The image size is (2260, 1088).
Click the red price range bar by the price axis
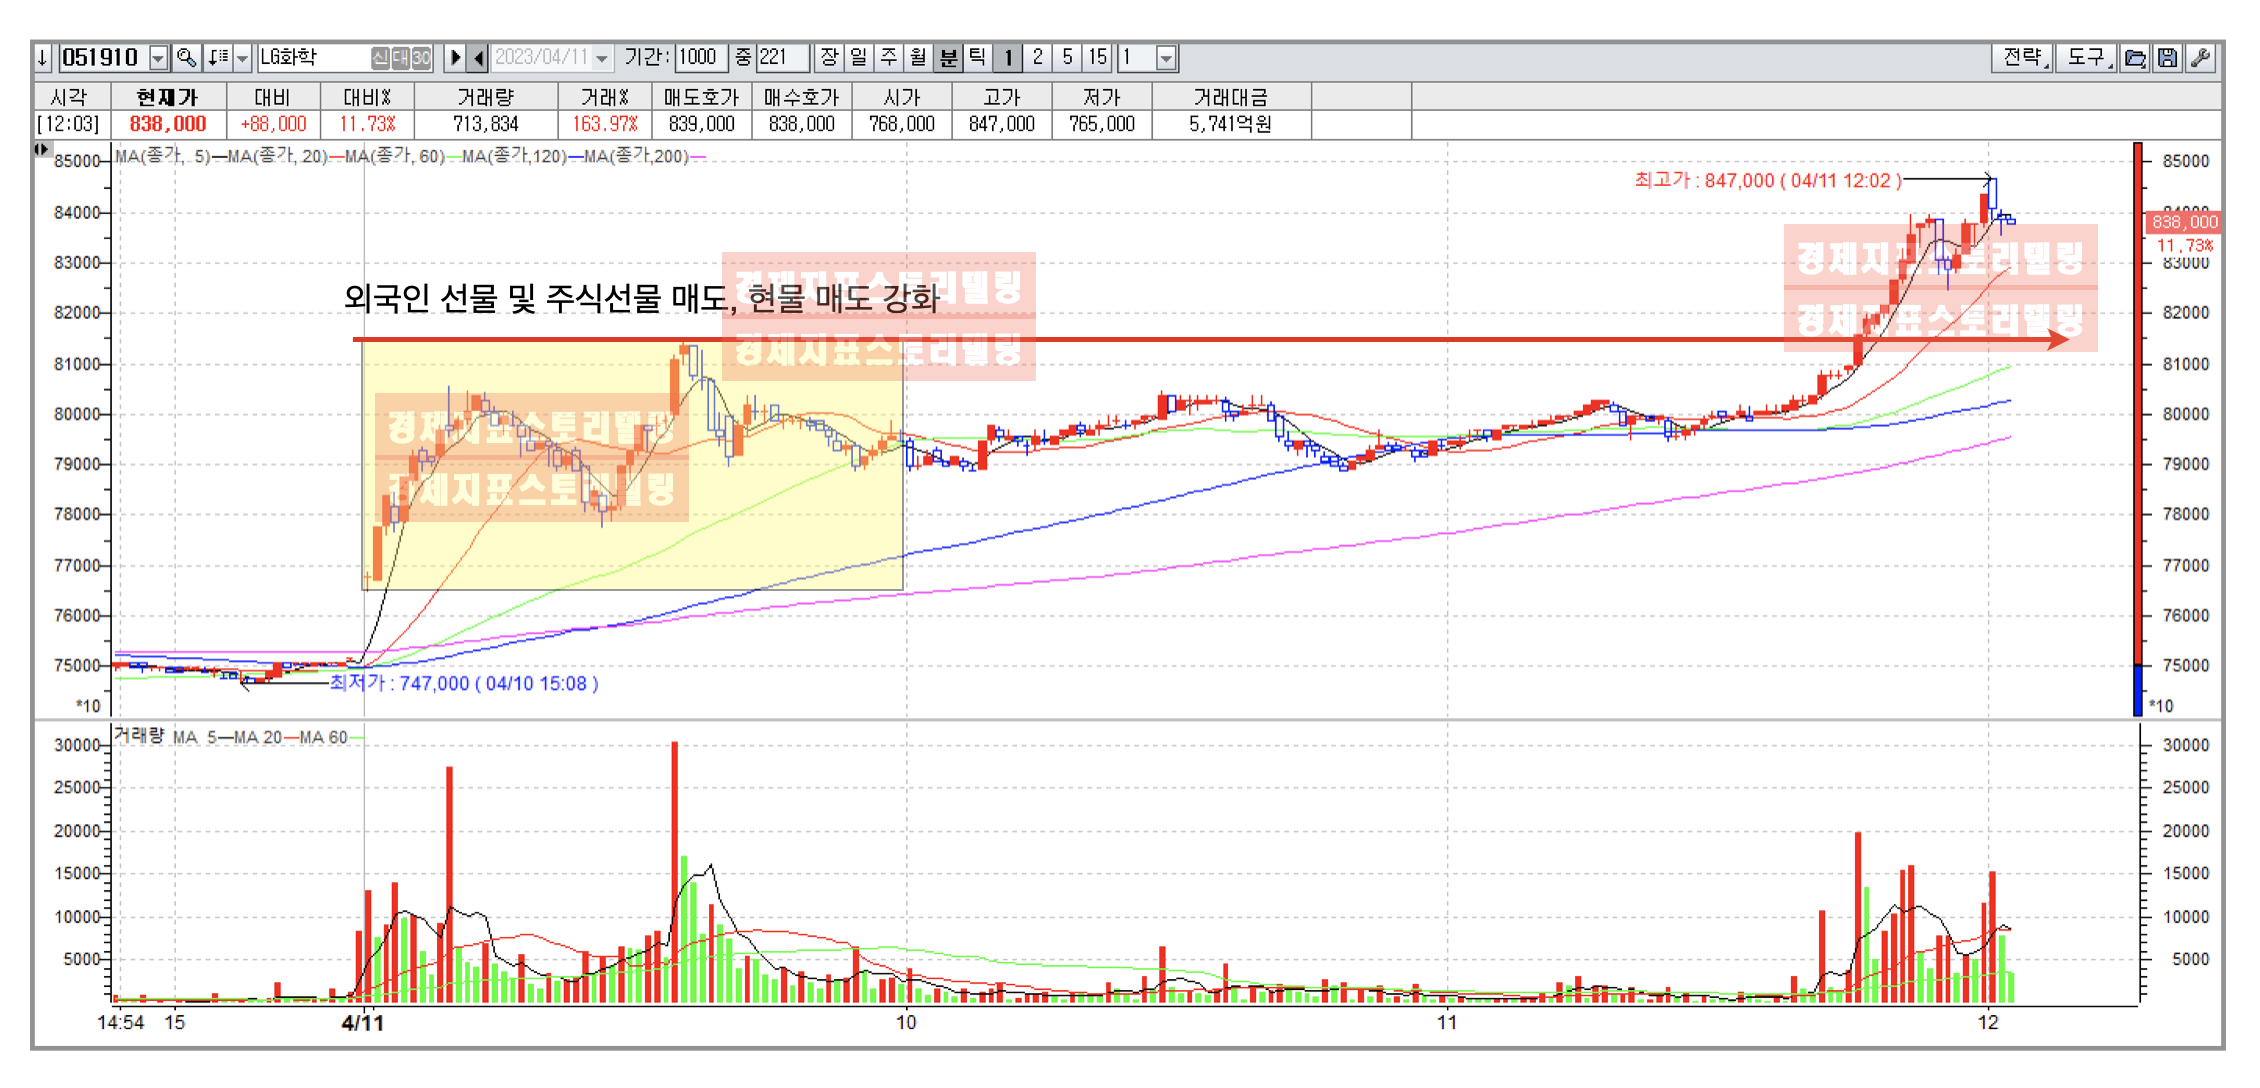pyautogui.click(x=2138, y=400)
